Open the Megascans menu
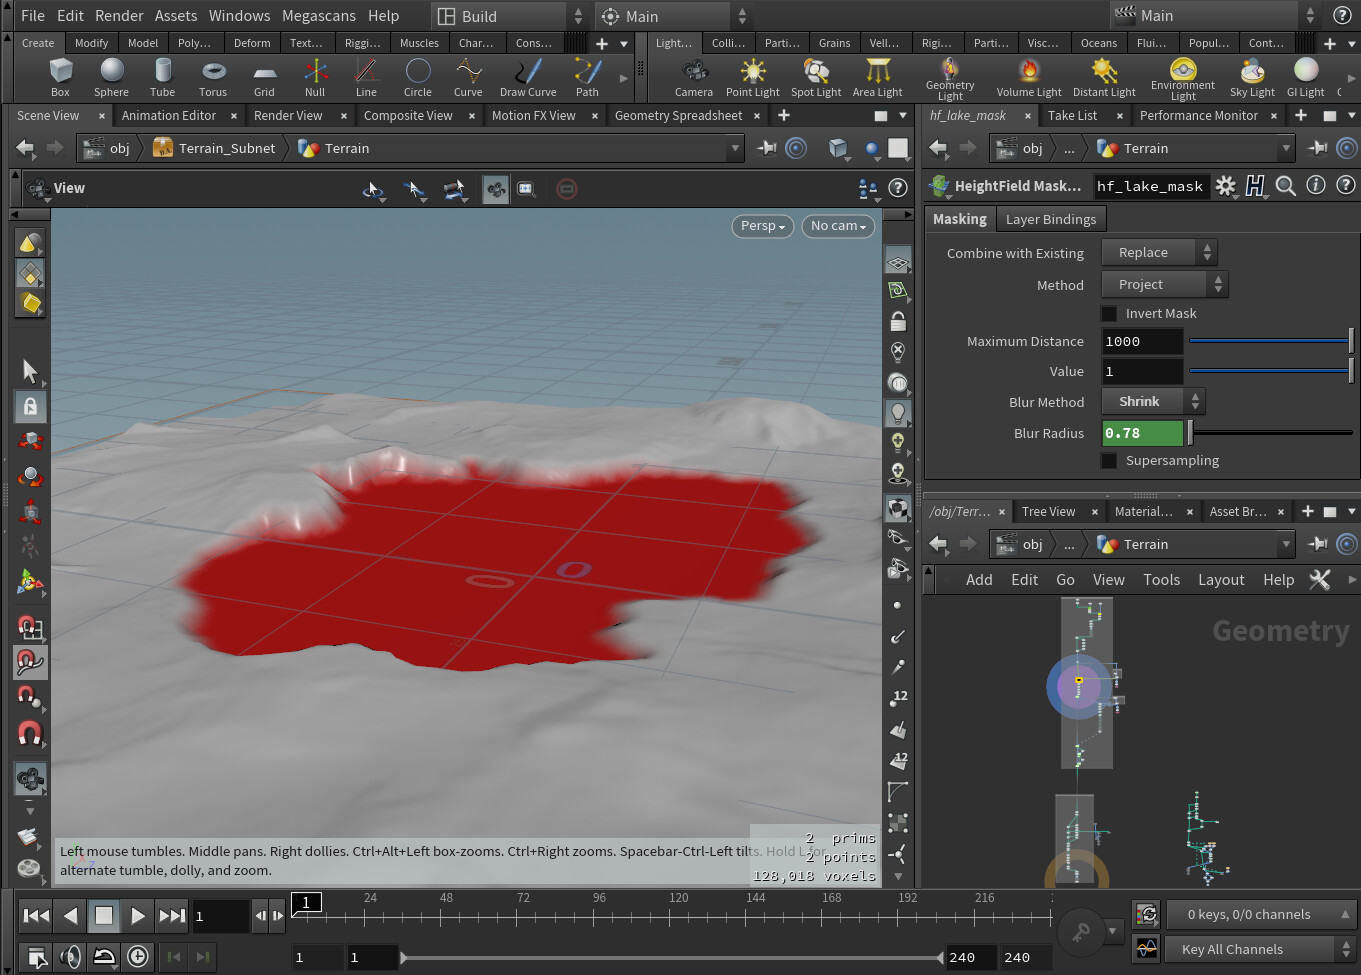Viewport: 1361px width, 975px height. (x=319, y=15)
